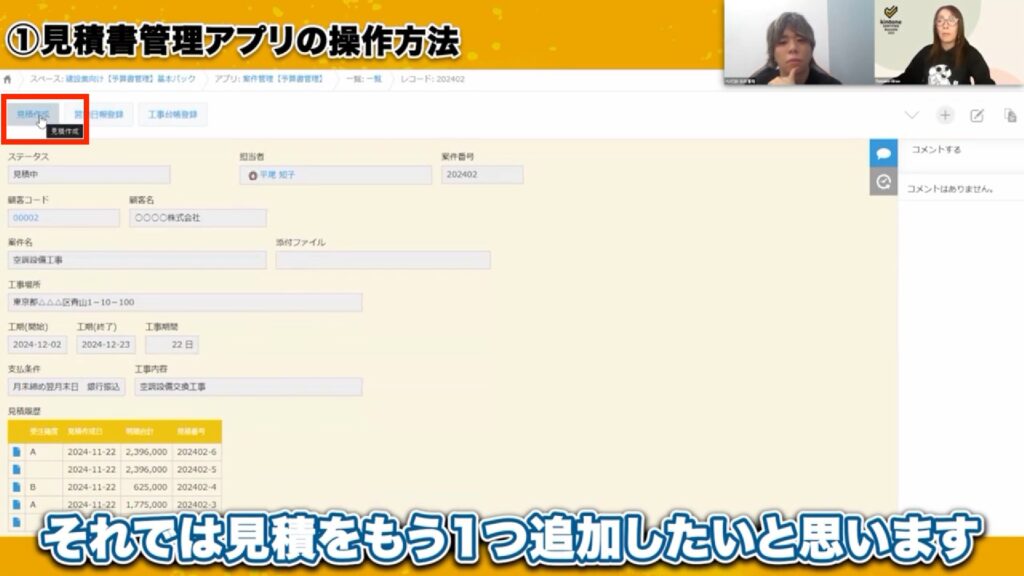Click the end date 2024-12-23
This screenshot has height=576, width=1024.
(x=106, y=344)
